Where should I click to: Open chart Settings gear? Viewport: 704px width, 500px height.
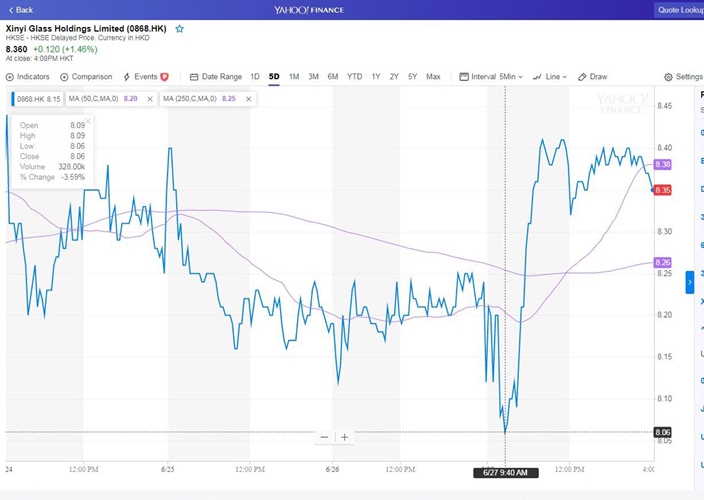click(x=668, y=77)
